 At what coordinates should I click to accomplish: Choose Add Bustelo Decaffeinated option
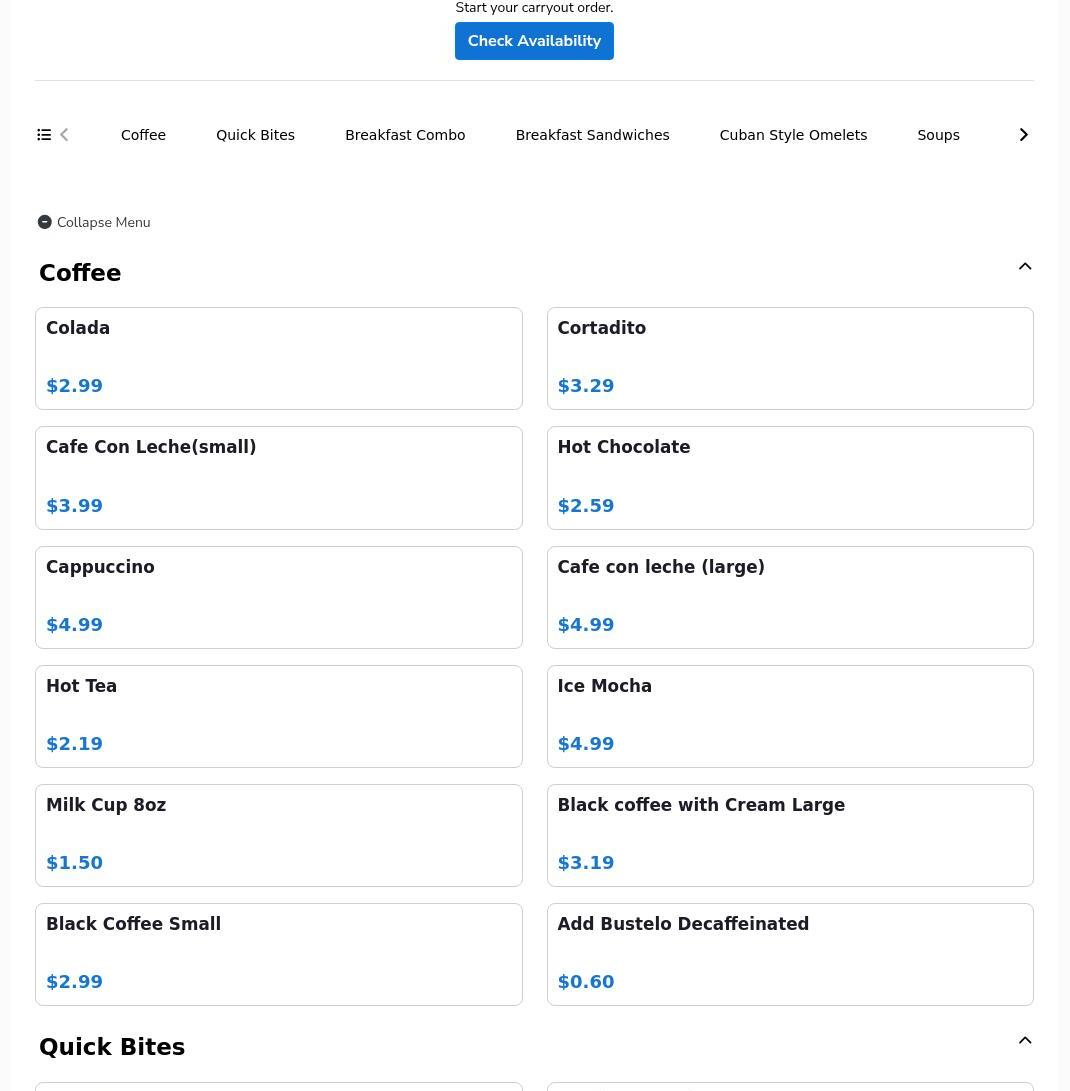(x=789, y=954)
